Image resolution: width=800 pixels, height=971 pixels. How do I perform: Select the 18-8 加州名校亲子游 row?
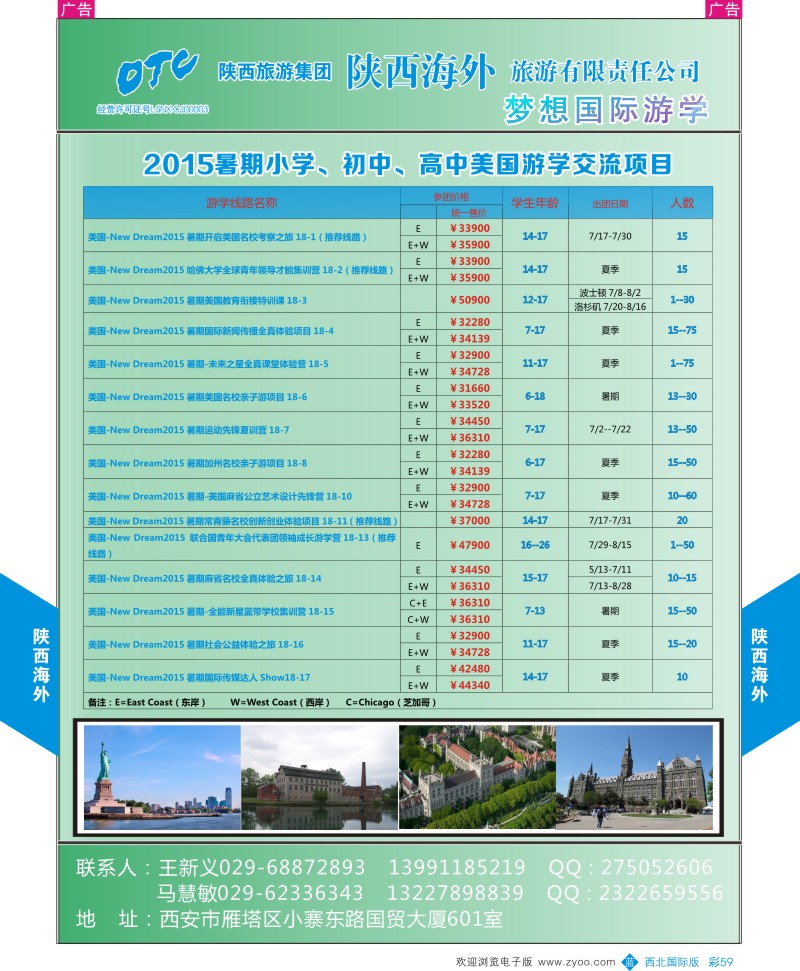tap(398, 462)
